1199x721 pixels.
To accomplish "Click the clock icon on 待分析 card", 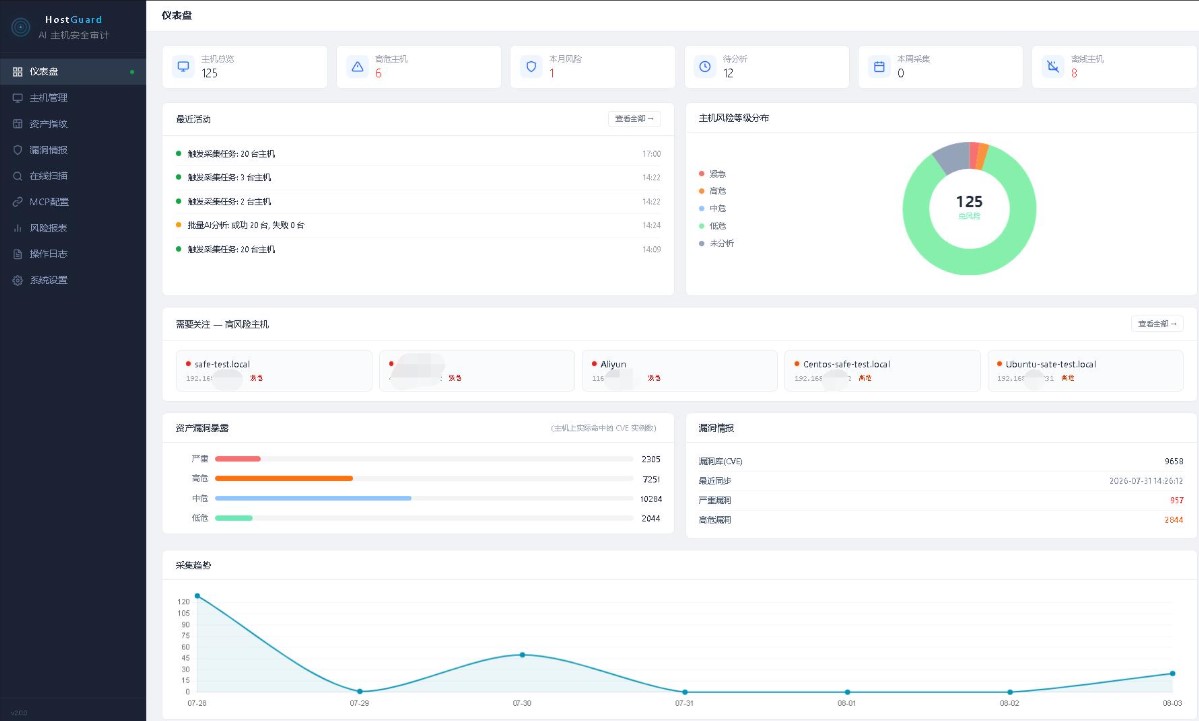I will pos(705,67).
